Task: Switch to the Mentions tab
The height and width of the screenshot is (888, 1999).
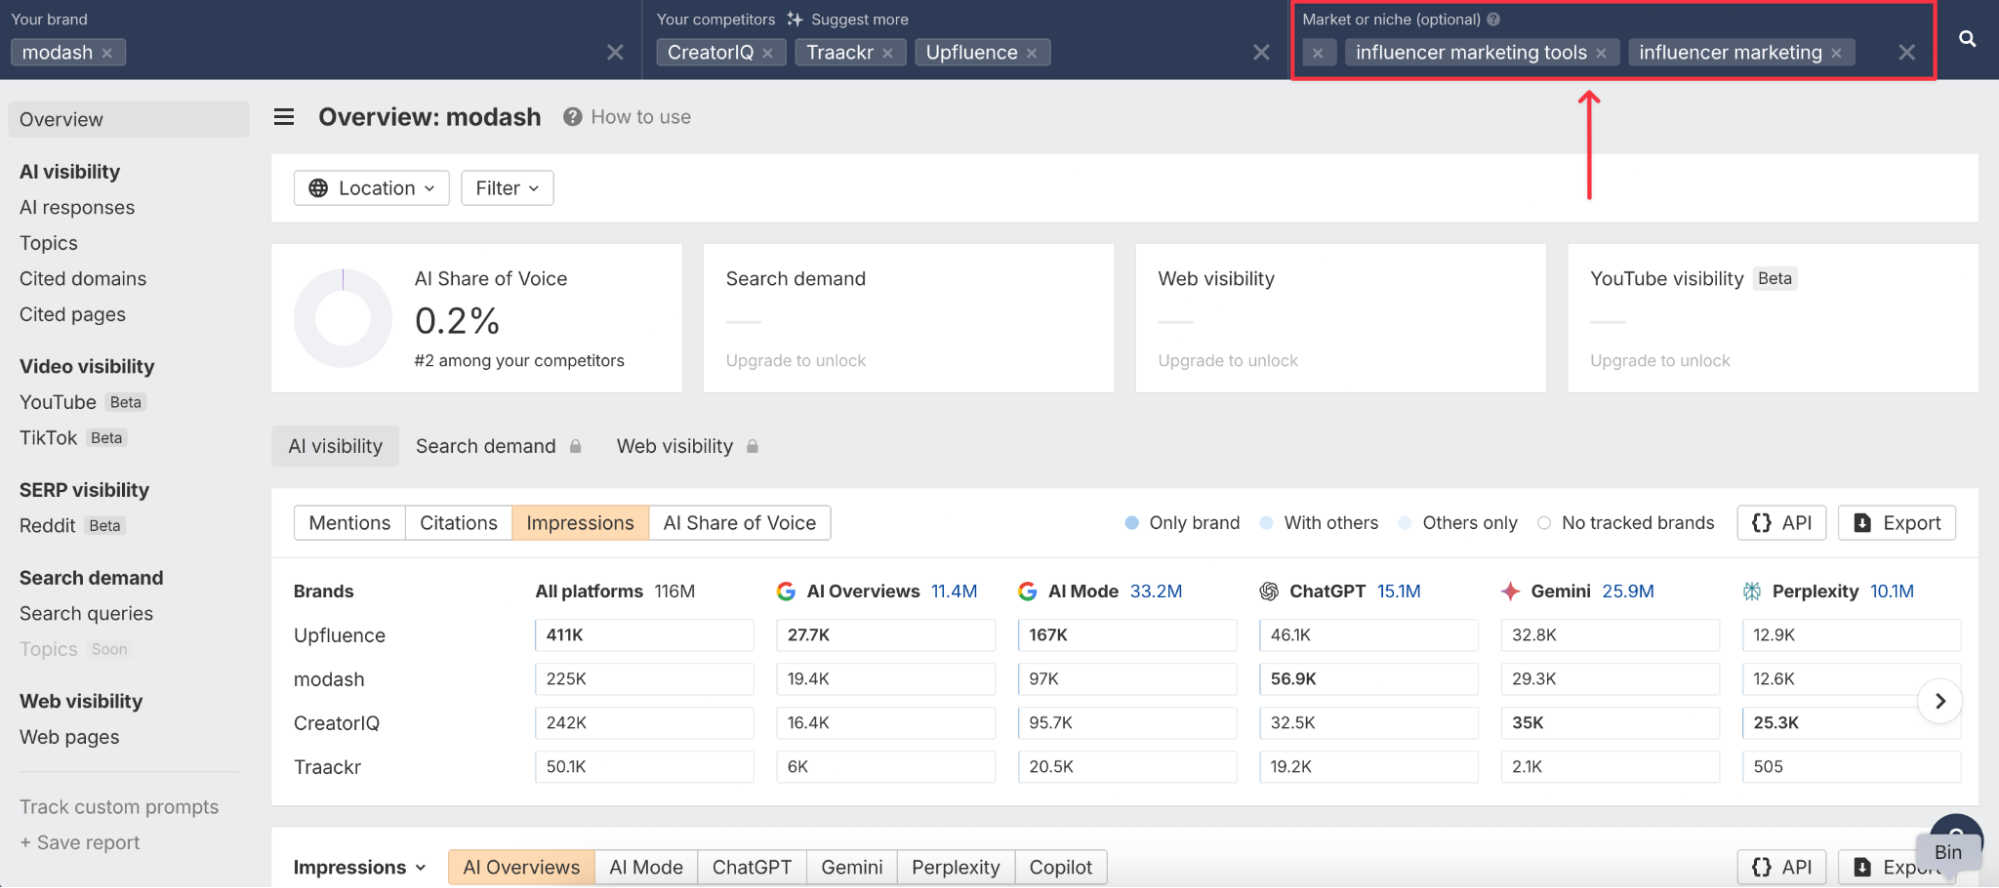Action: pos(349,523)
